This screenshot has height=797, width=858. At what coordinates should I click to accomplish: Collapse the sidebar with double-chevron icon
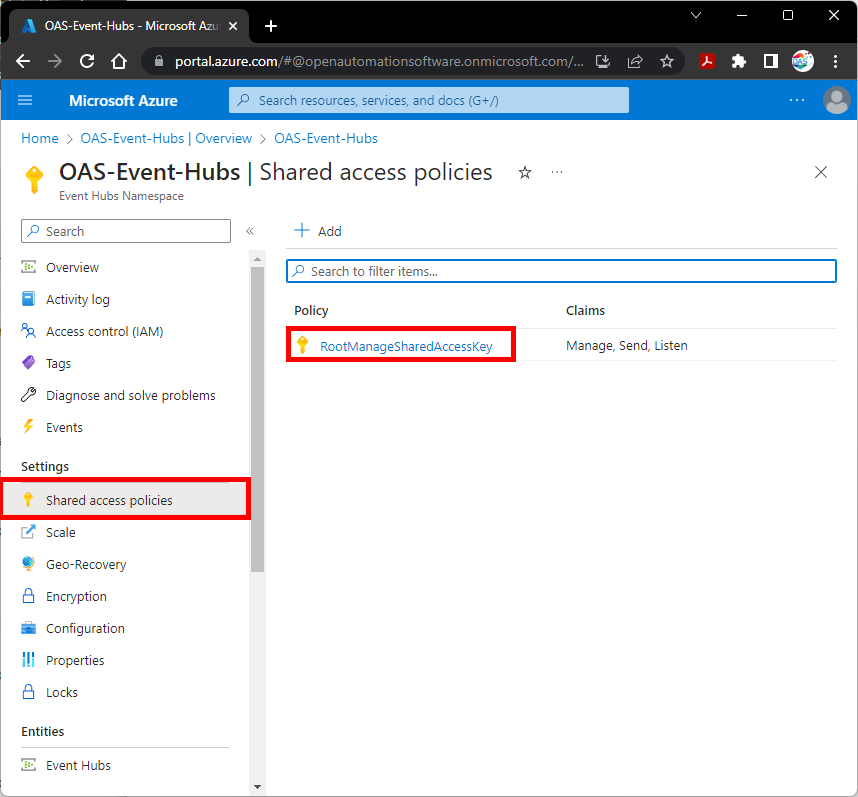(x=250, y=231)
